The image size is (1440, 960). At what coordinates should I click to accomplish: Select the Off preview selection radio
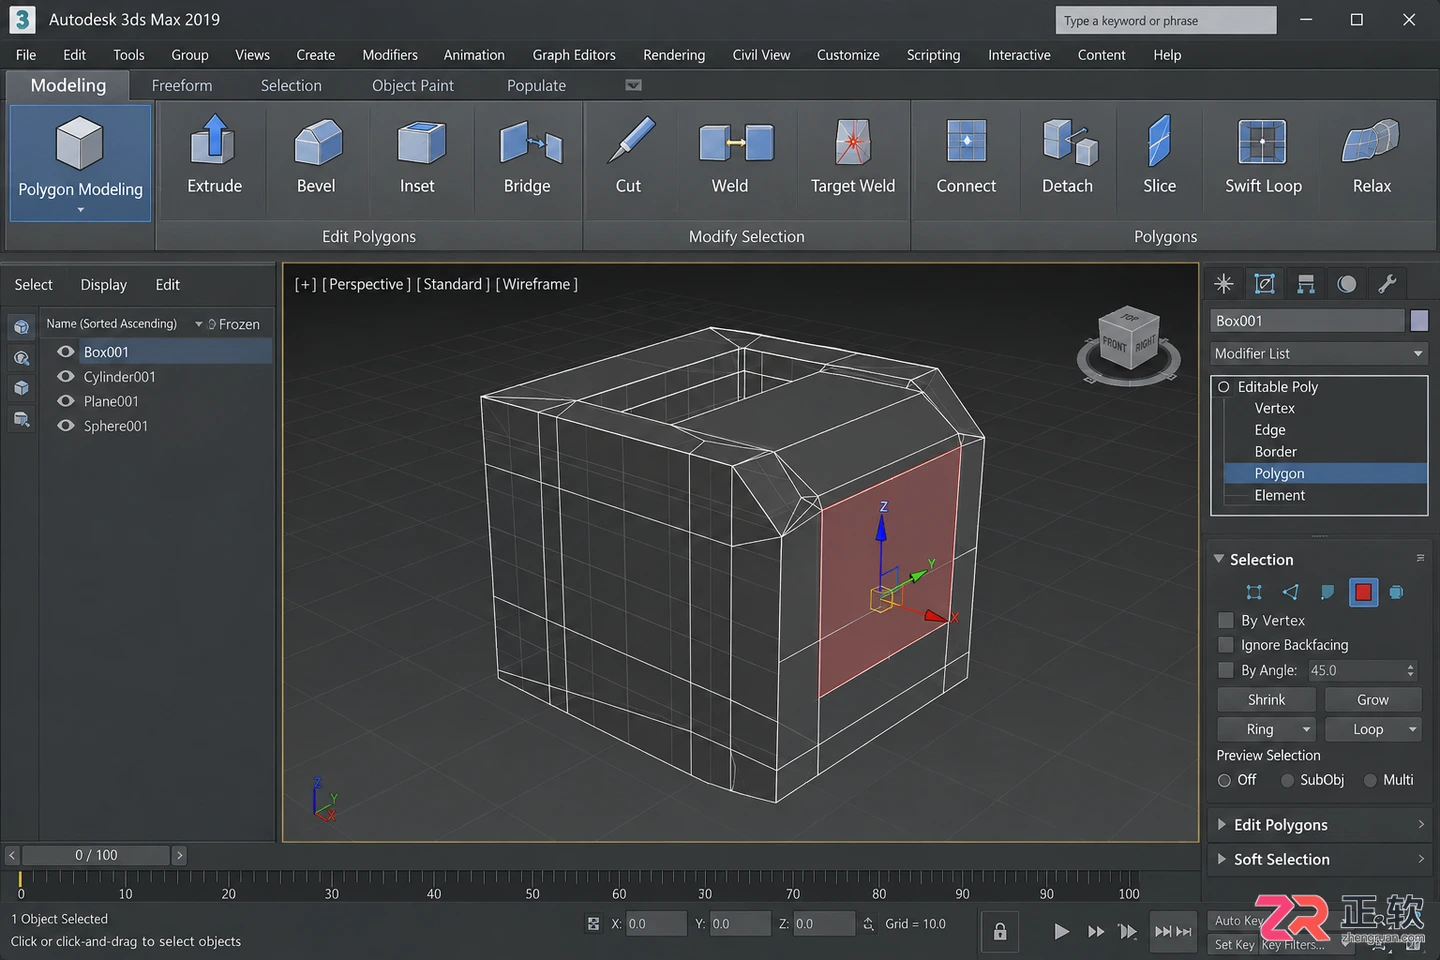(1224, 780)
